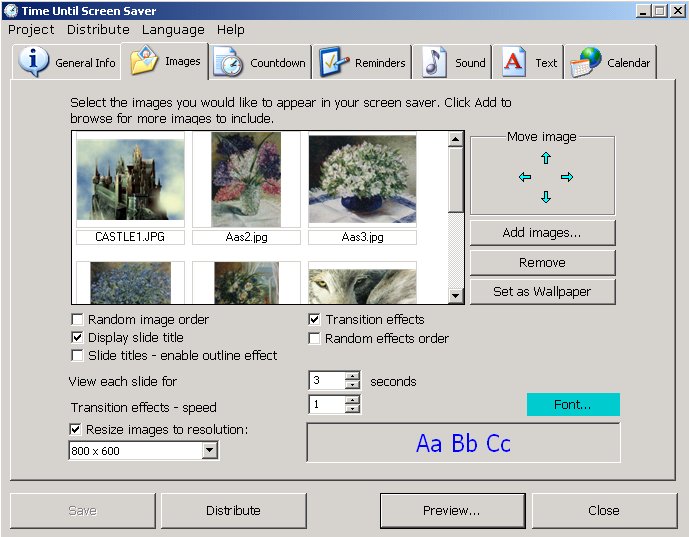Screen dimensions: 689x537
Task: Uncheck Transition effects checkbox
Action: click(x=314, y=319)
